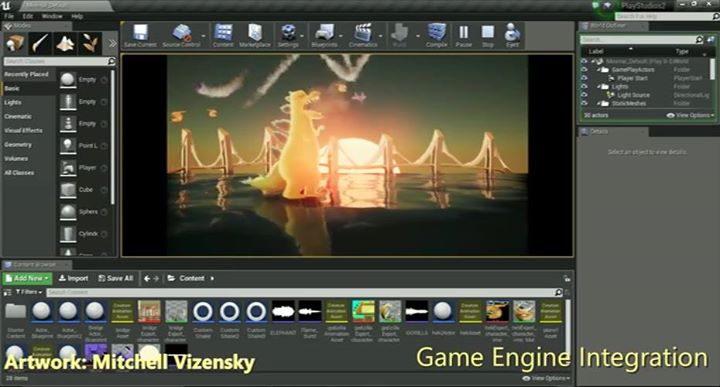The width and height of the screenshot is (720, 387).
Task: Pause the running game simulation
Action: click(464, 35)
